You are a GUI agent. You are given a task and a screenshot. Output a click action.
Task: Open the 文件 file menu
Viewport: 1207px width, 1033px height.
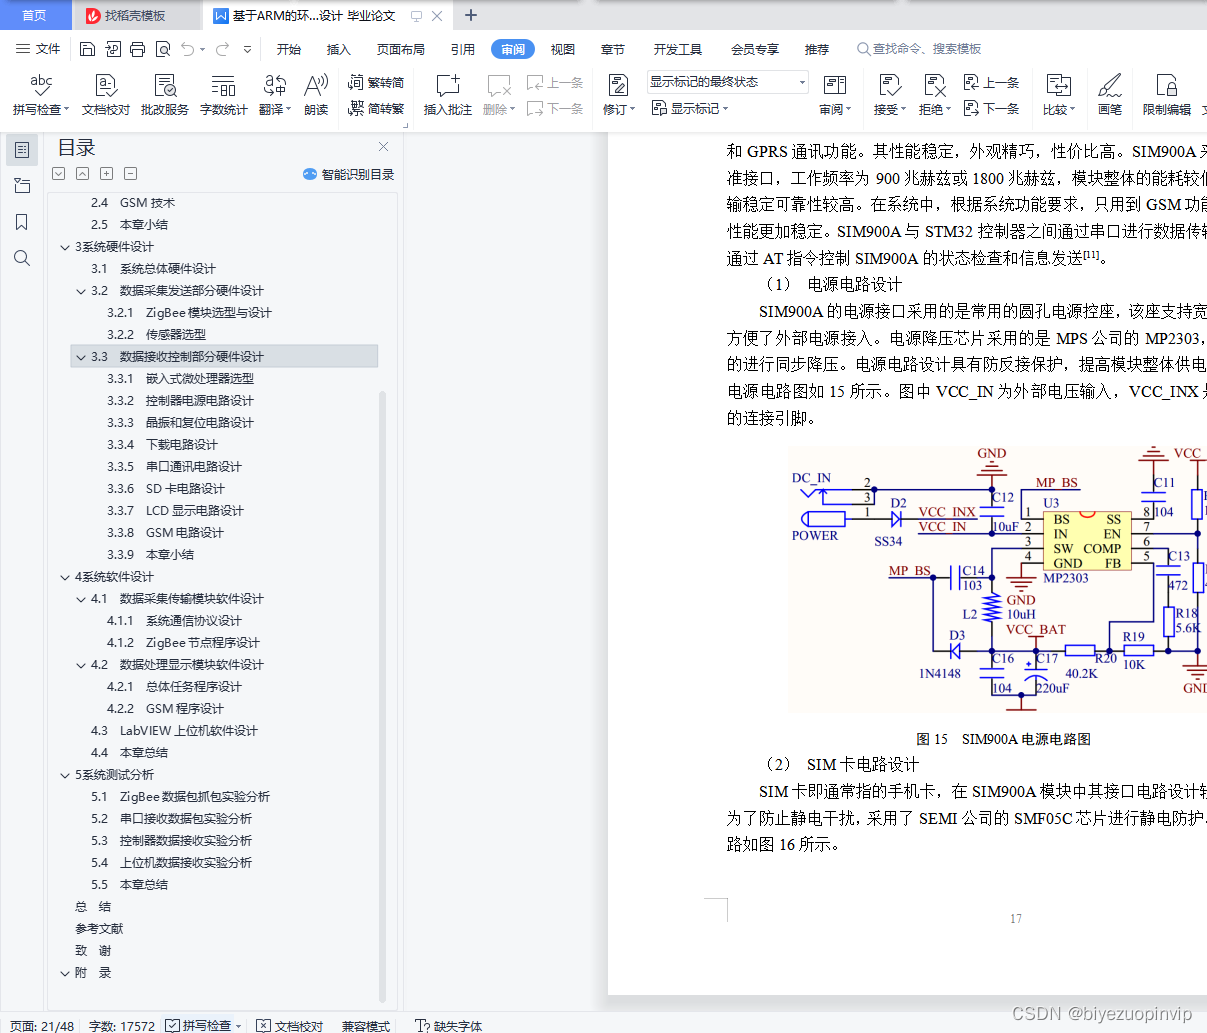[x=38, y=49]
